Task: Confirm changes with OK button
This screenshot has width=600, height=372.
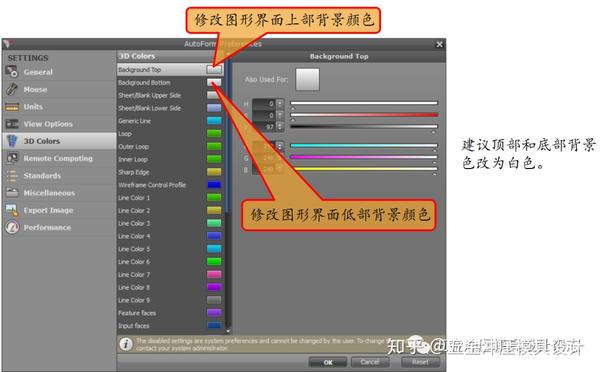Action: click(328, 362)
